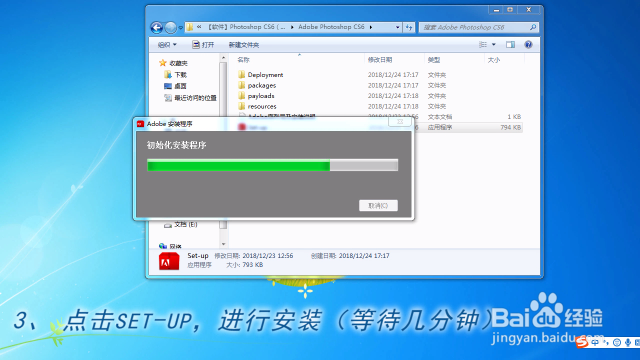Click the resources folder icon

[x=241, y=106]
